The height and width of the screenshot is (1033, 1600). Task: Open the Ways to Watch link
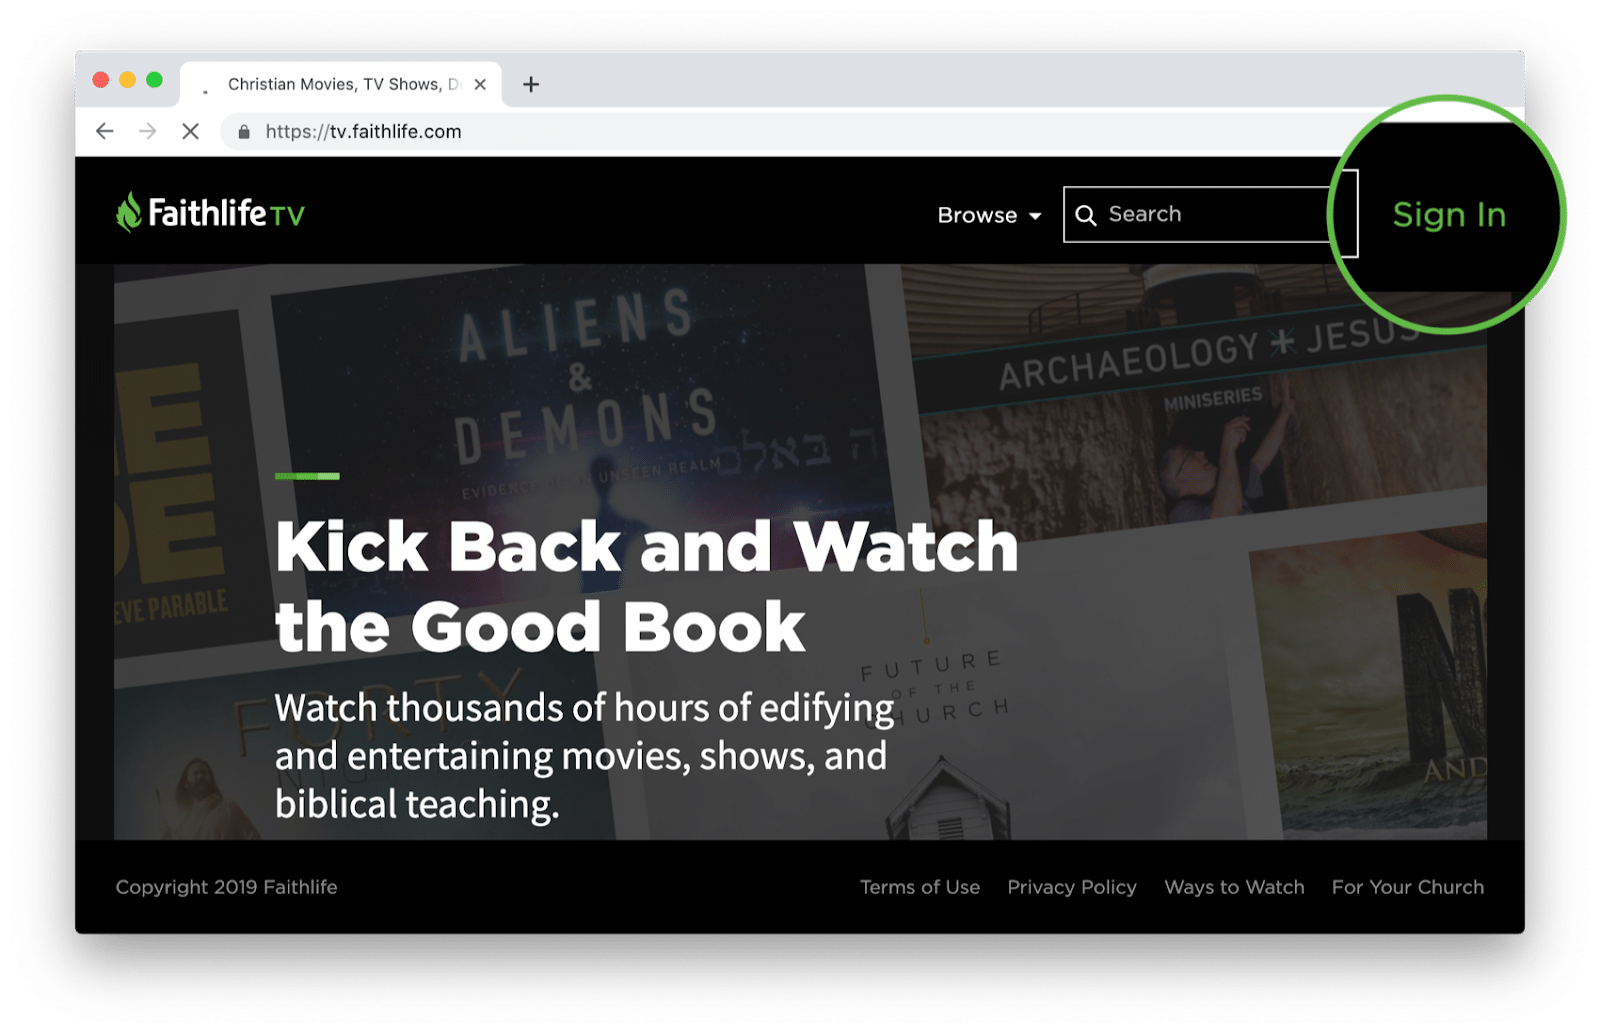1234,887
